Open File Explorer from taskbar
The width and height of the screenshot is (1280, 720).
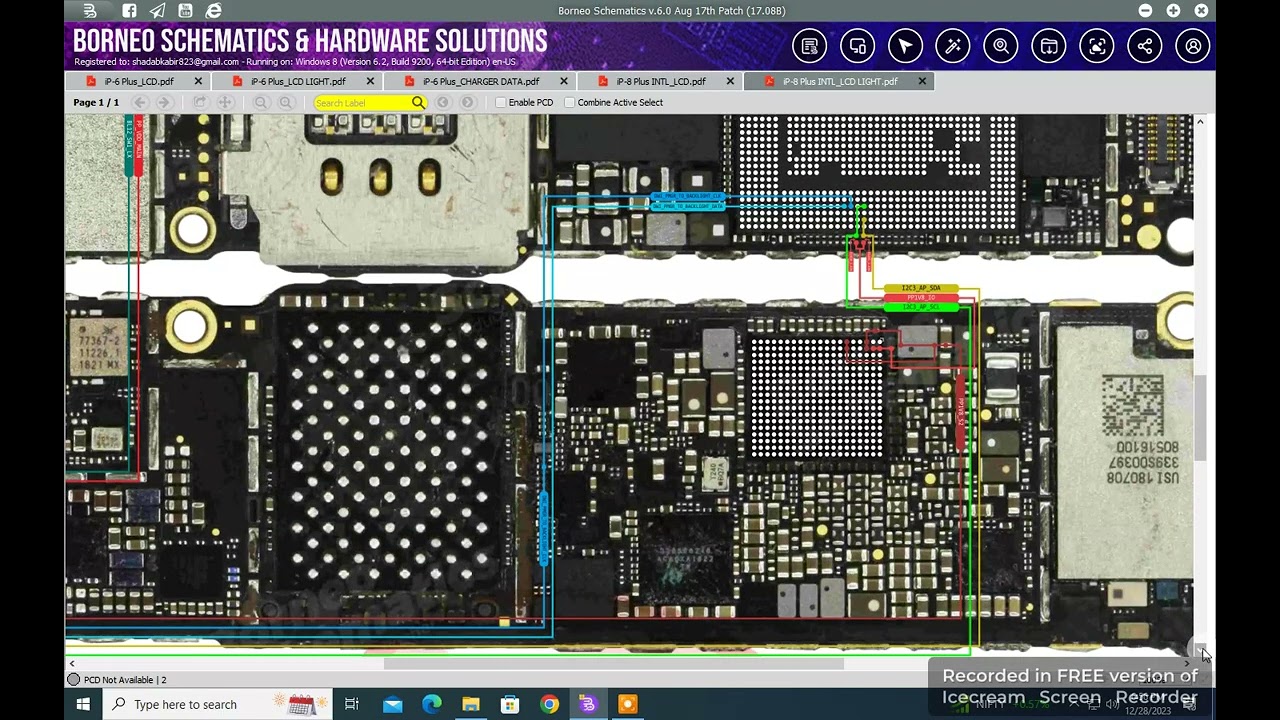point(471,705)
